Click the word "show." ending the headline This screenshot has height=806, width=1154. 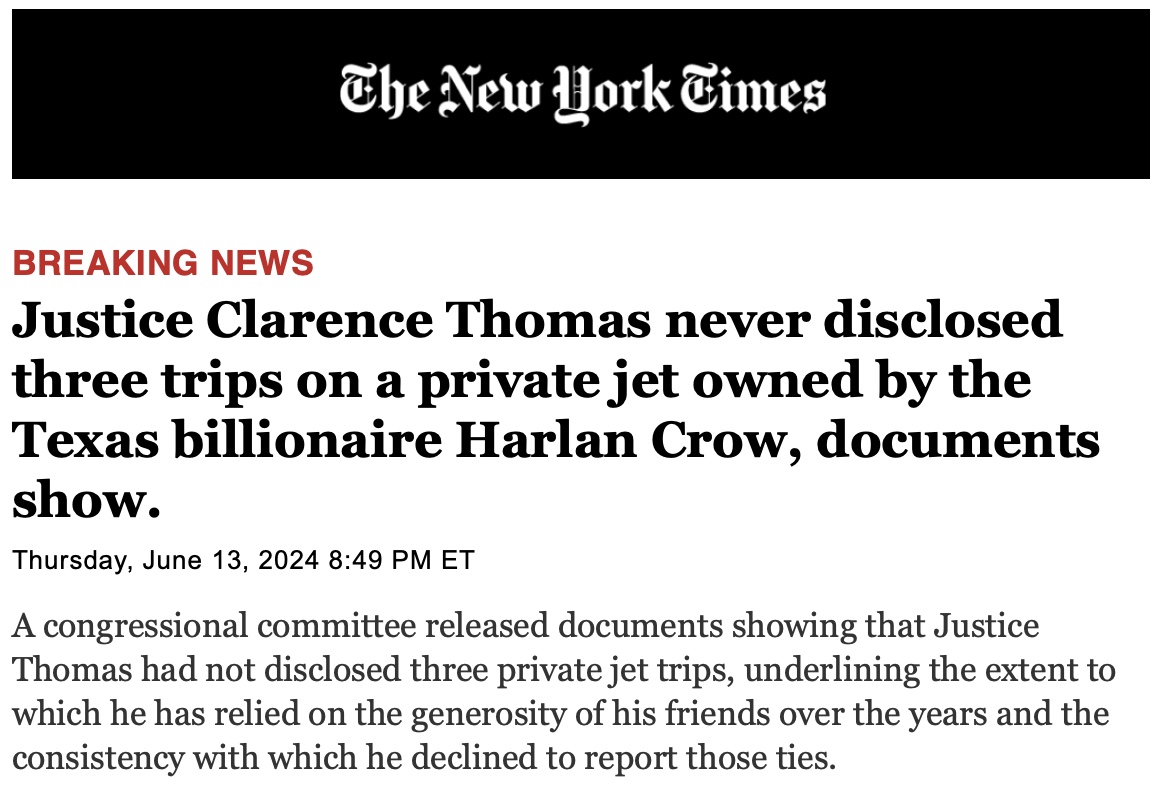pyautogui.click(x=86, y=500)
